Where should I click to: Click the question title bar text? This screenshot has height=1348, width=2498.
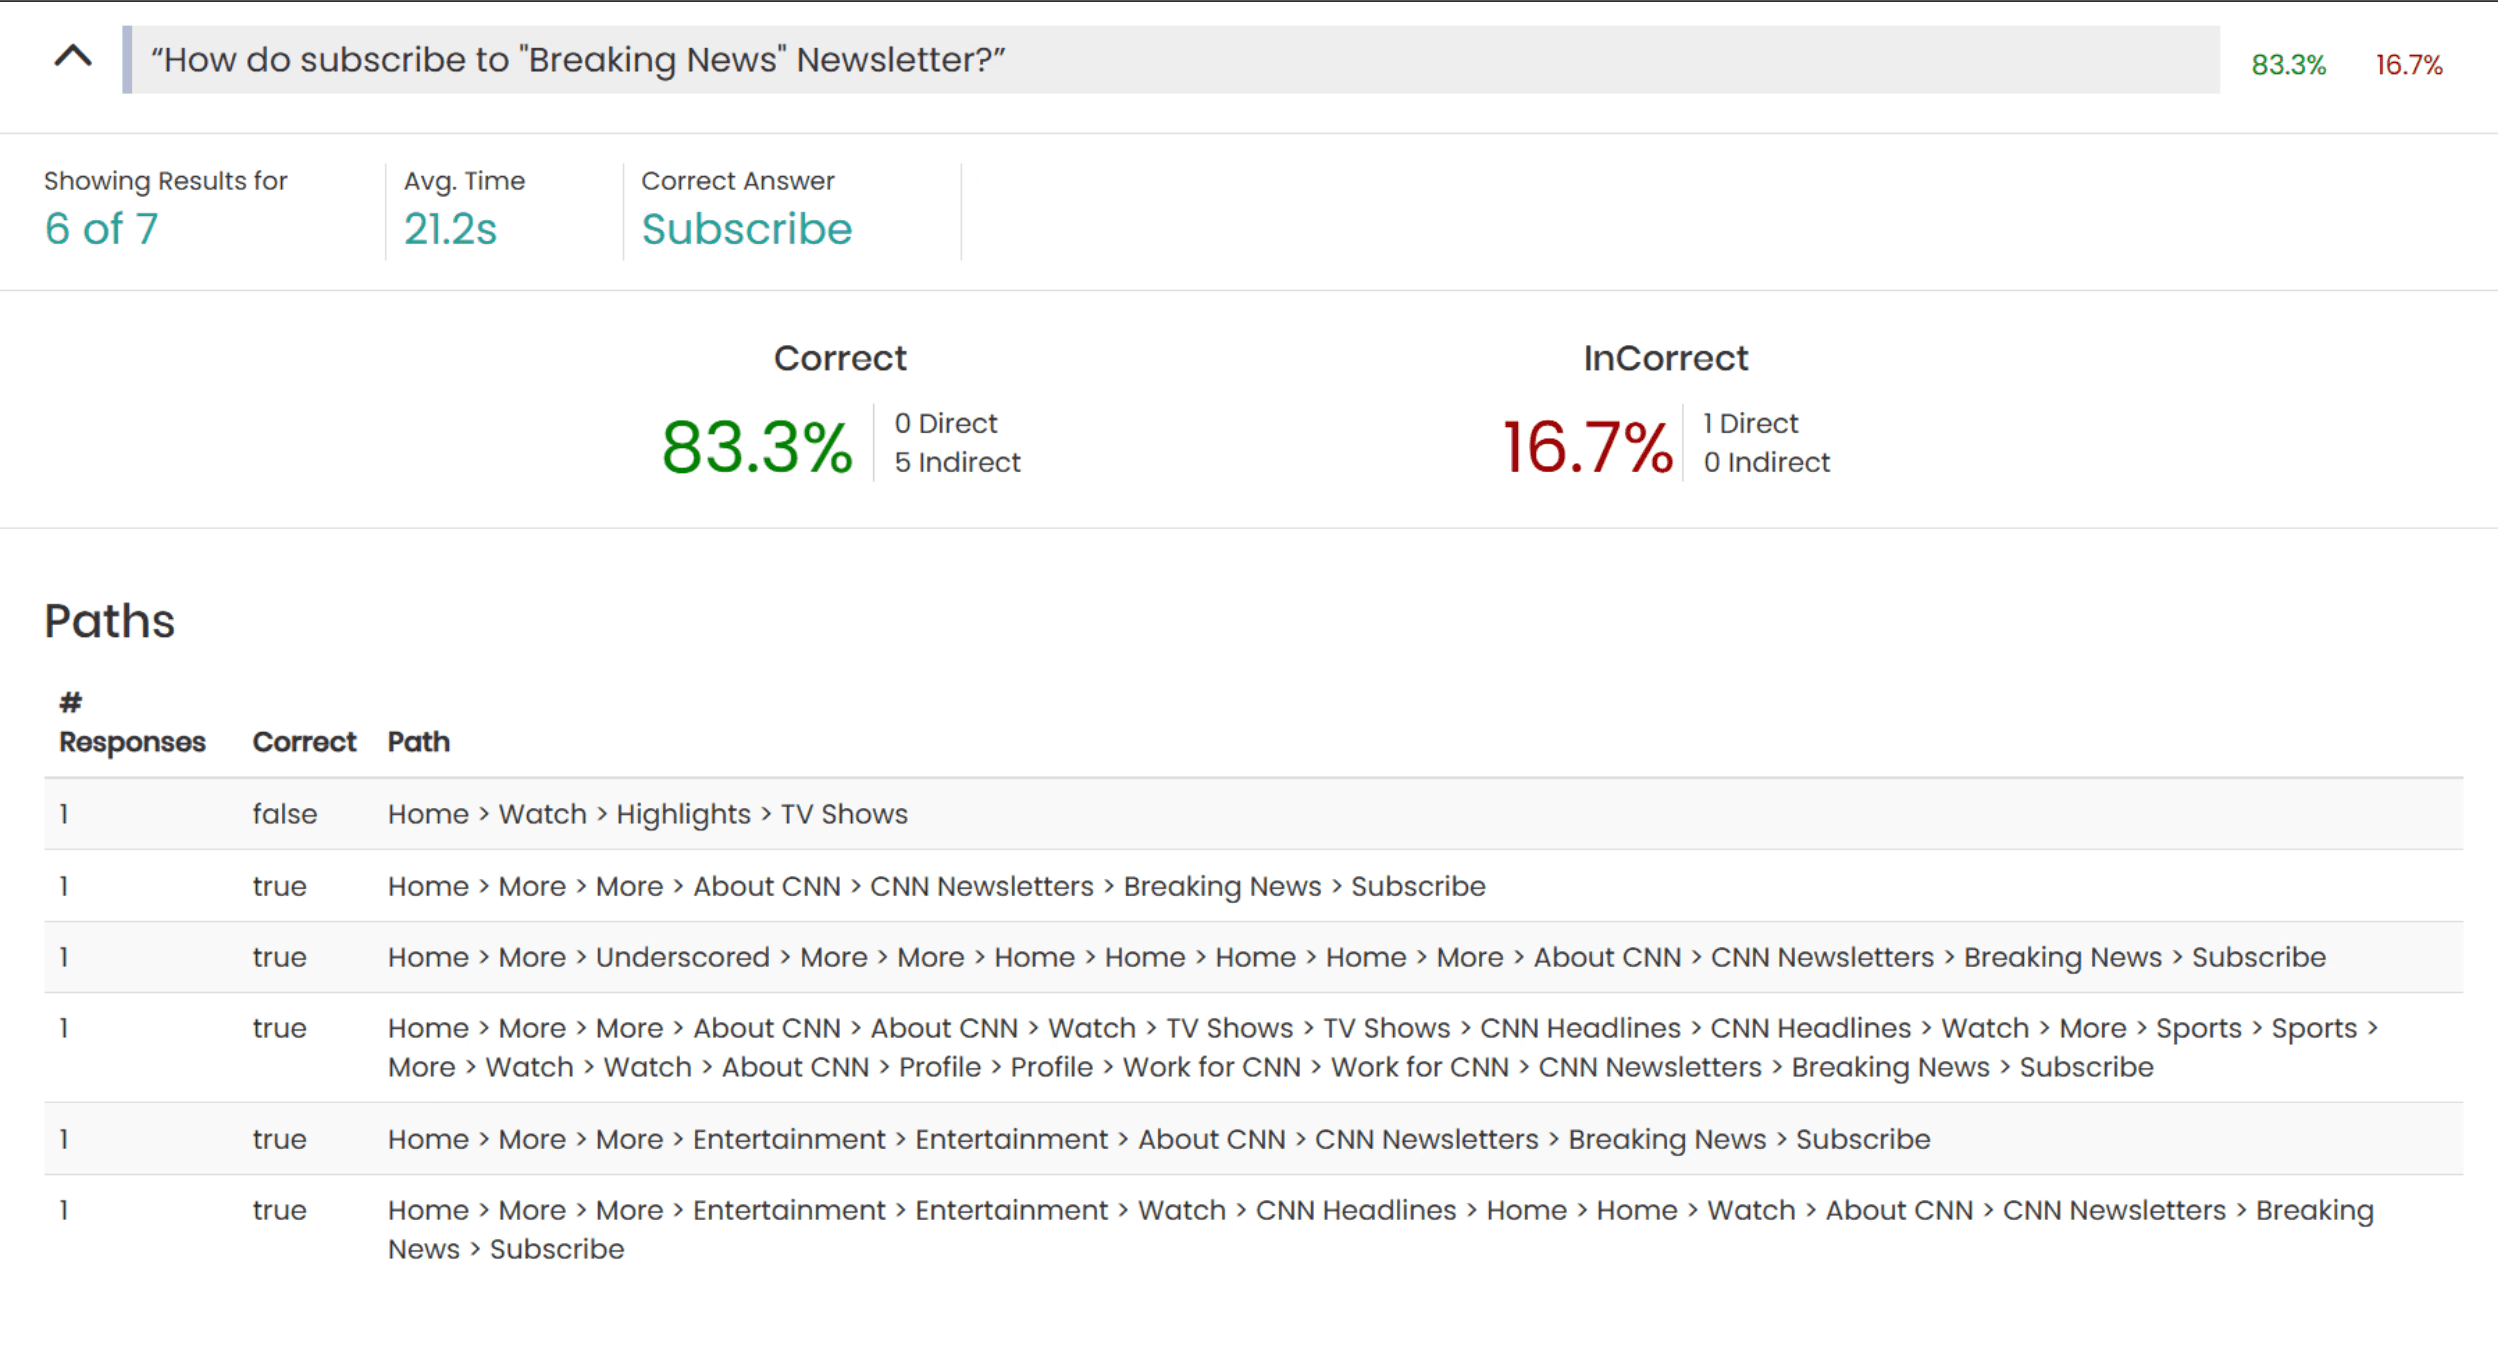pyautogui.click(x=577, y=60)
